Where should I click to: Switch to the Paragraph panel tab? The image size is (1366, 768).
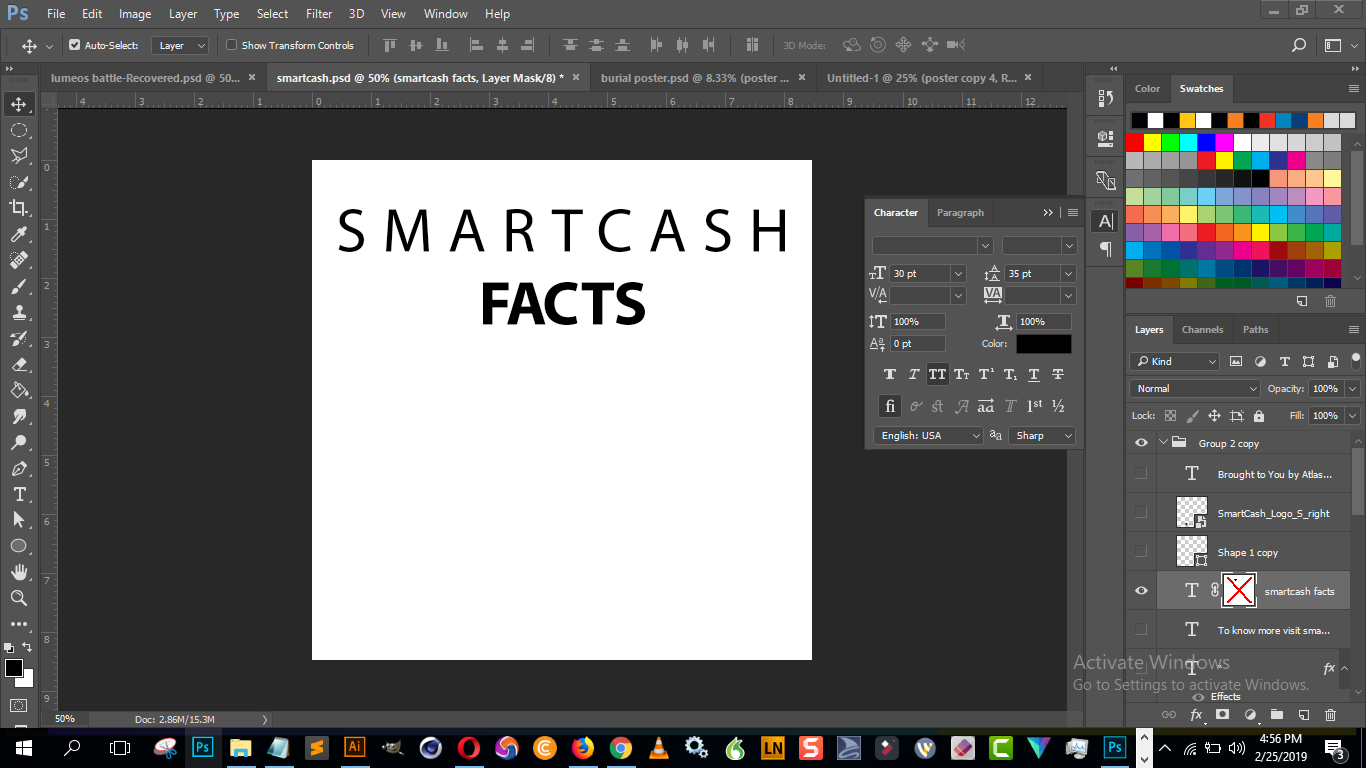tap(960, 212)
